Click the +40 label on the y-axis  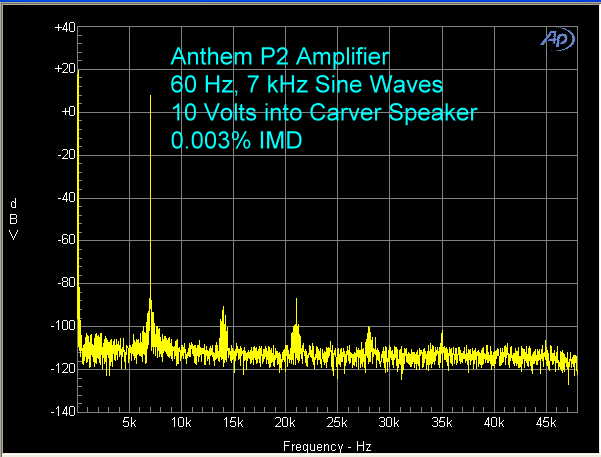(64, 28)
